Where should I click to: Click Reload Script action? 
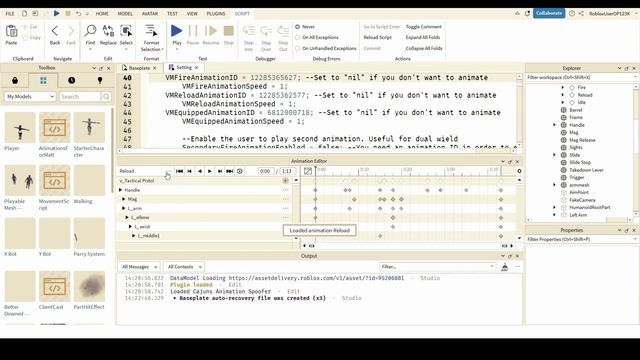[x=377, y=38]
